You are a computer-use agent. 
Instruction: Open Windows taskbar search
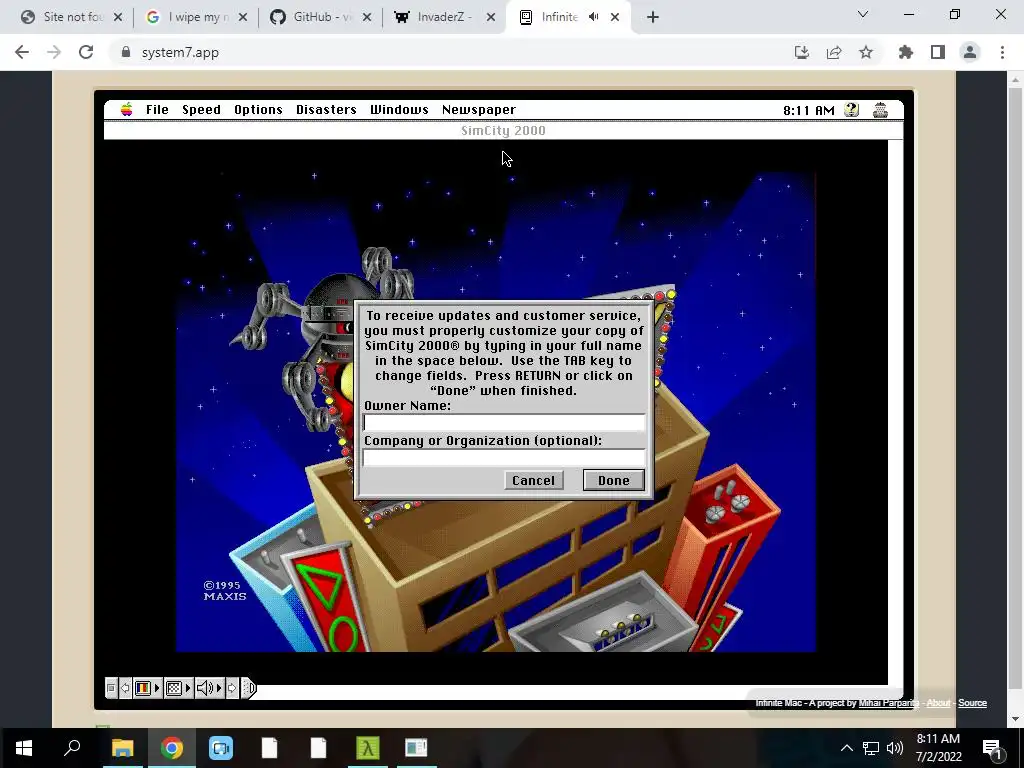[x=72, y=748]
